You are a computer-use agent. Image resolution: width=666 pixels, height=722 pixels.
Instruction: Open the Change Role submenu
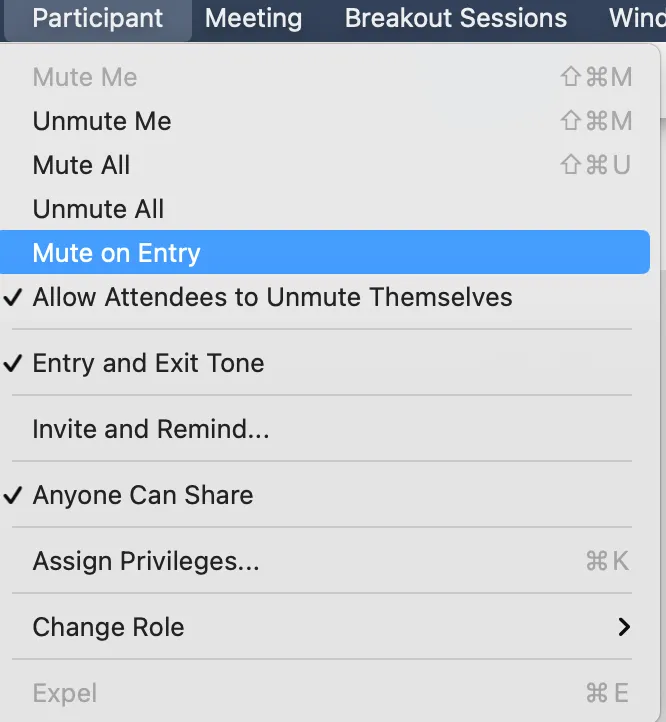[108, 627]
